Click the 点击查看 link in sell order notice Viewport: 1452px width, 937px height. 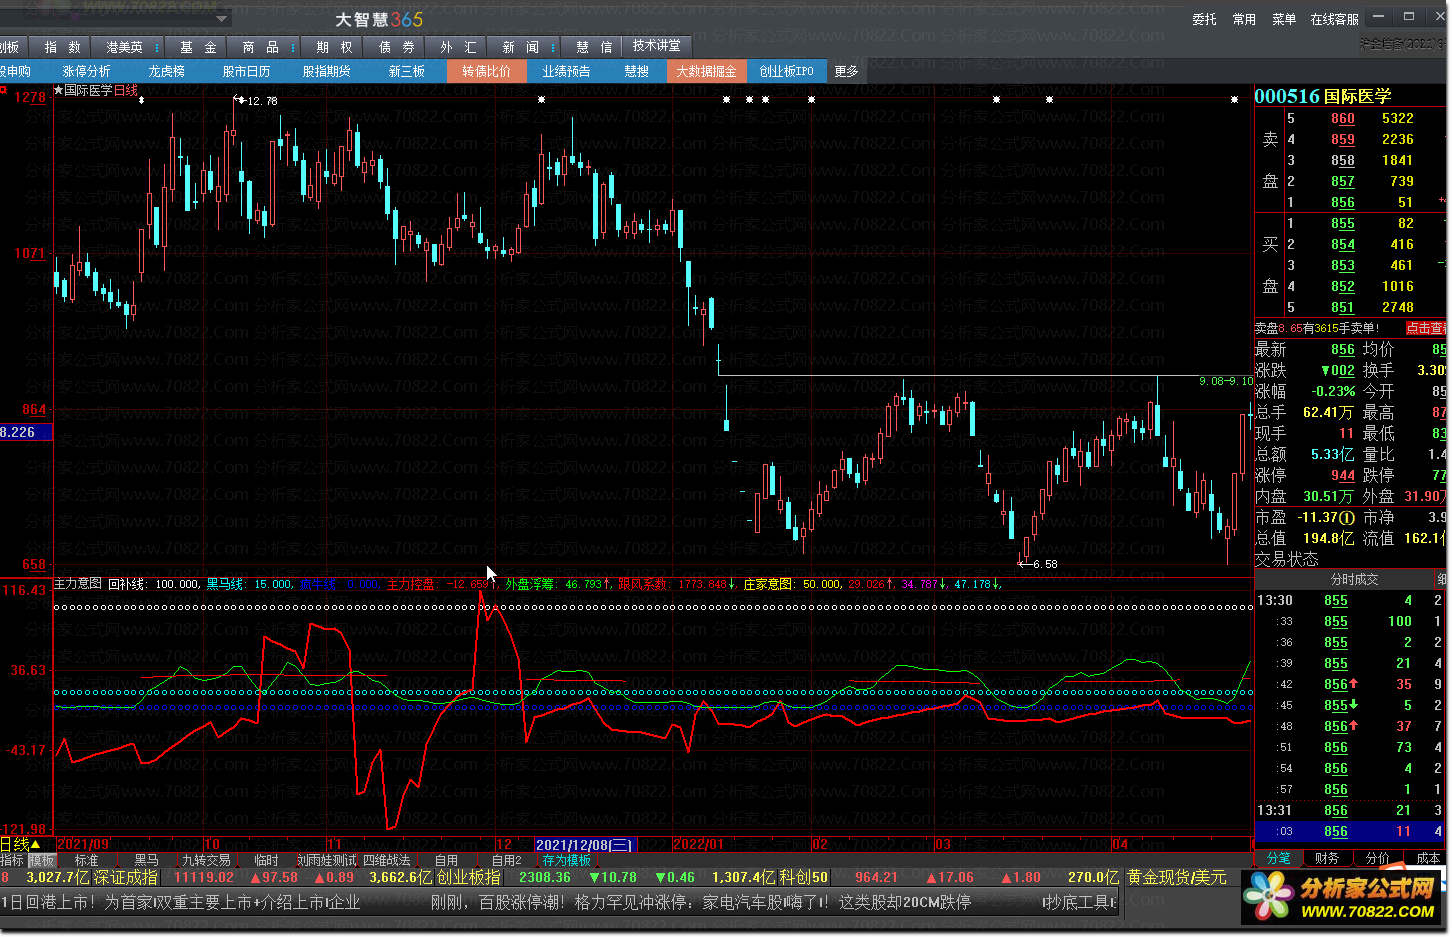click(1425, 328)
